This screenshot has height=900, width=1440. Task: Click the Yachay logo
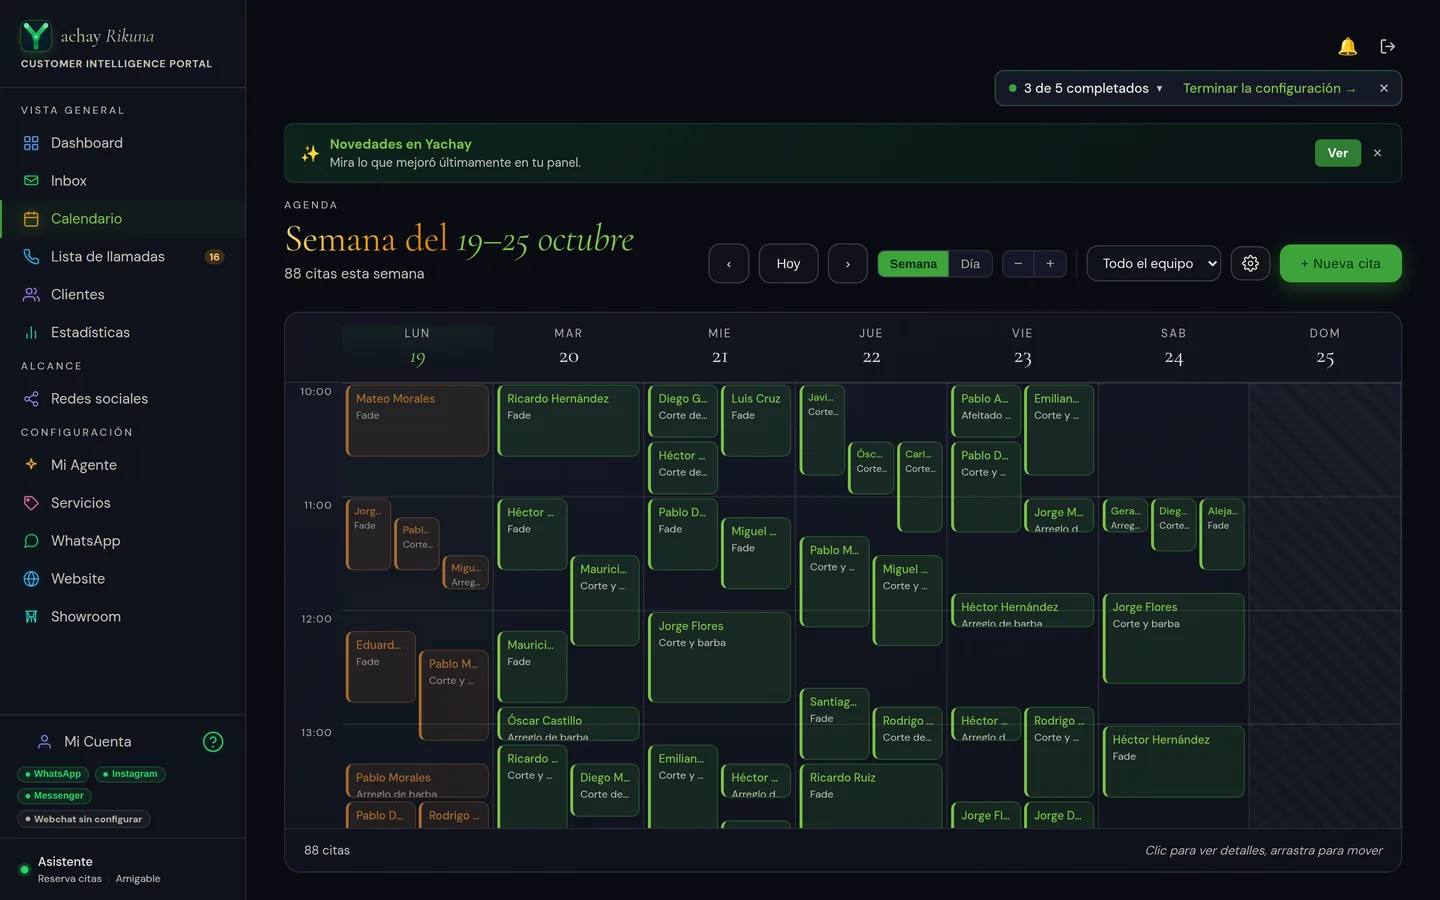tap(36, 36)
